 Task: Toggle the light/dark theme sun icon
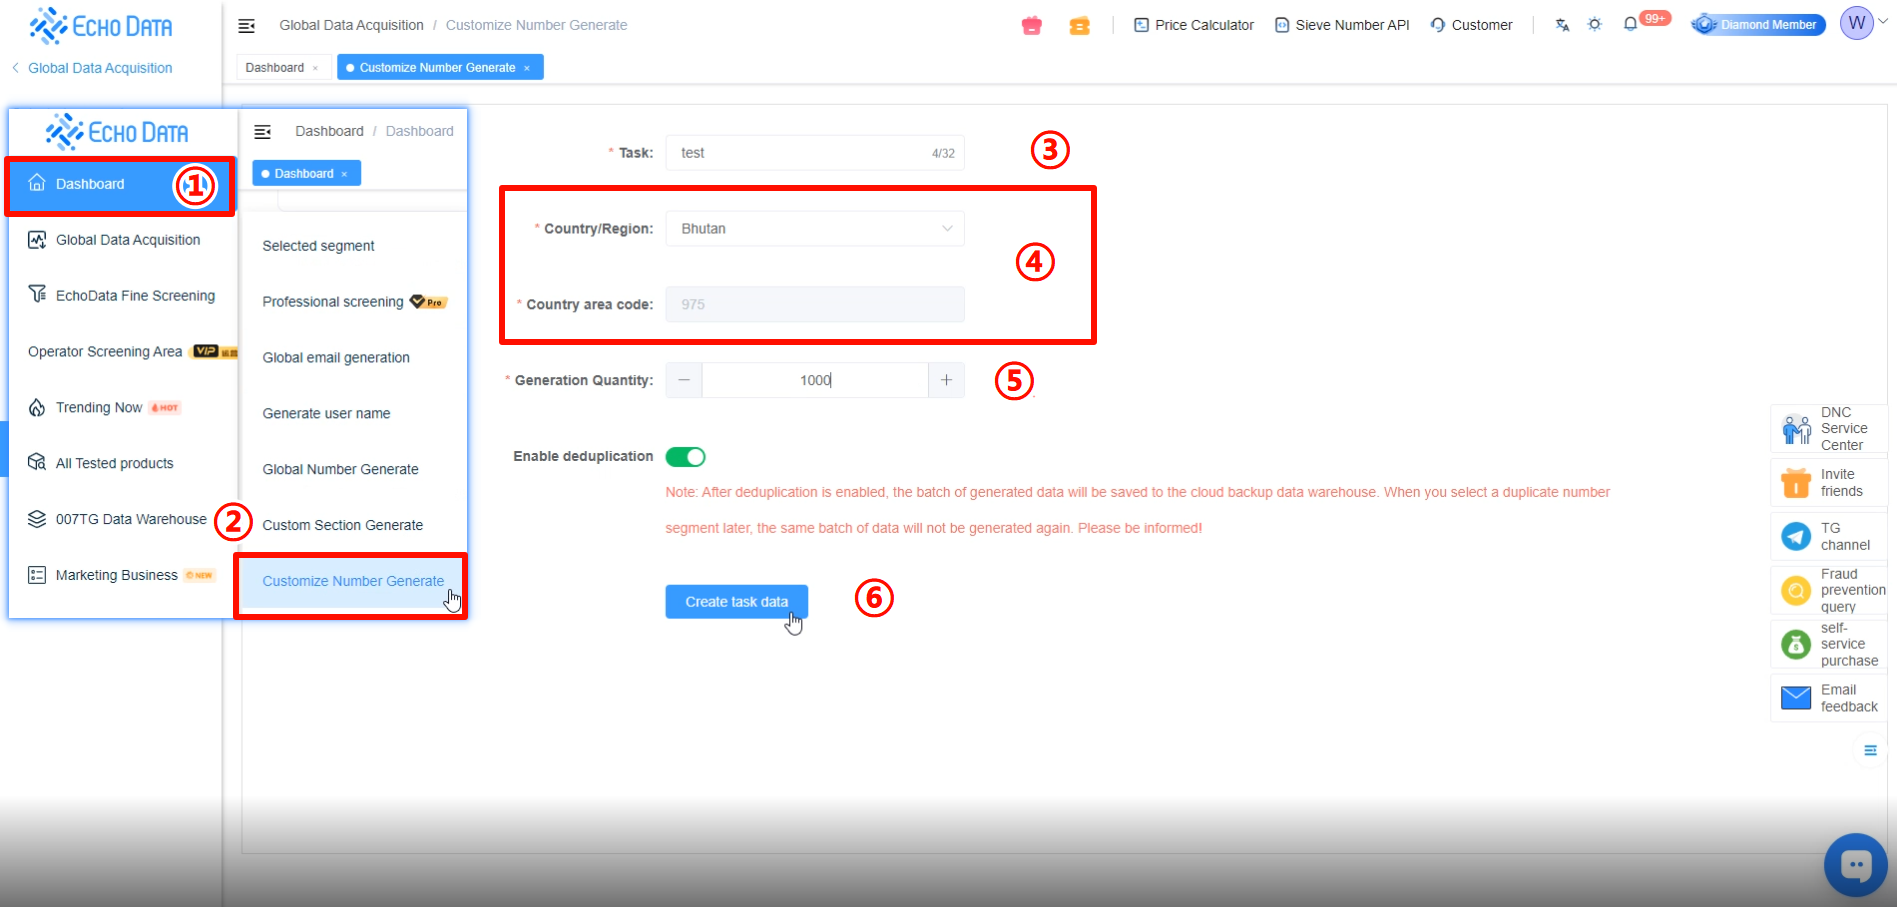coord(1595,24)
